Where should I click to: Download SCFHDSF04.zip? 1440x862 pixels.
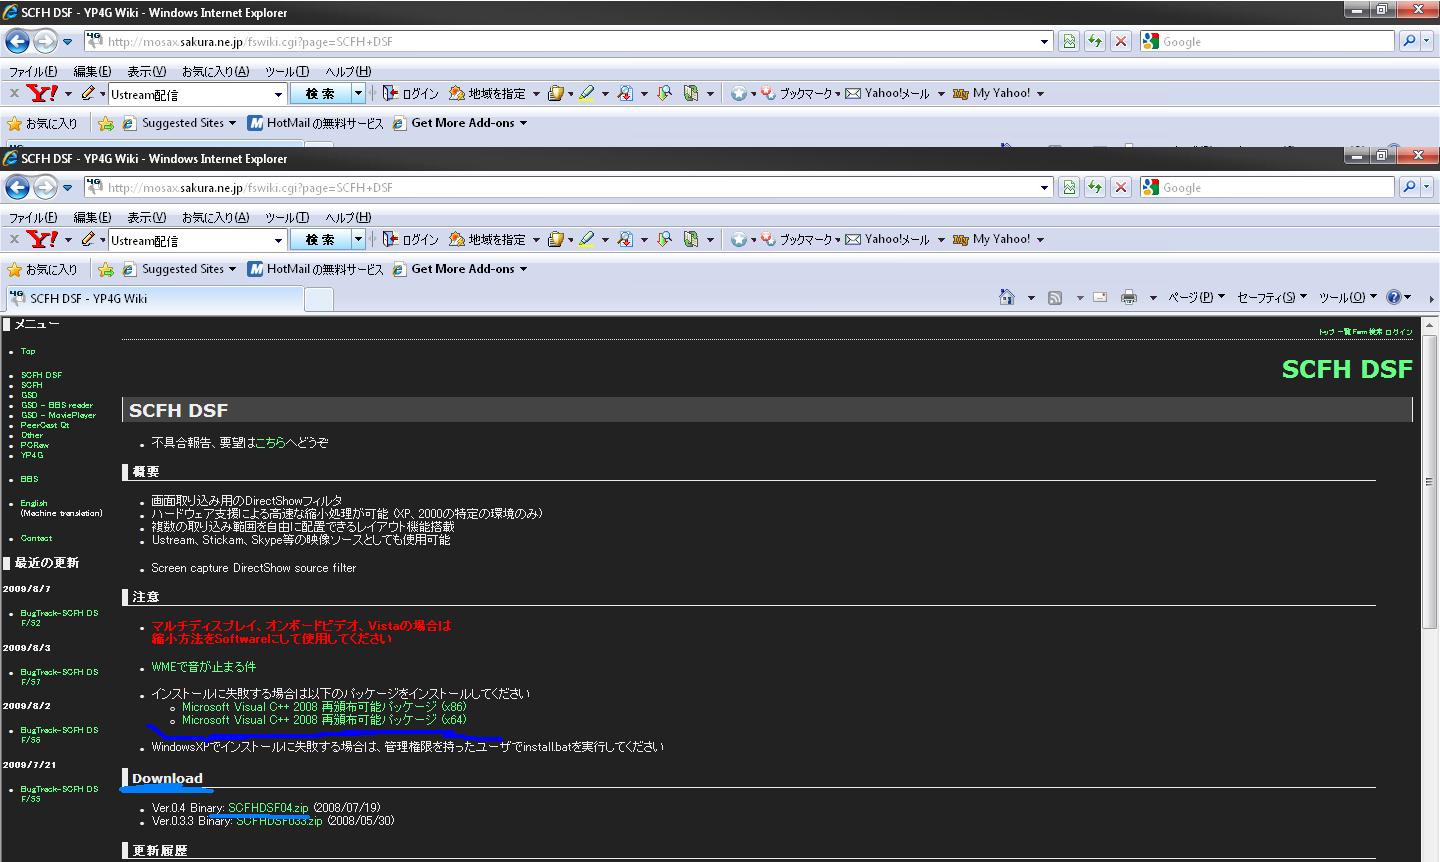[x=268, y=808]
